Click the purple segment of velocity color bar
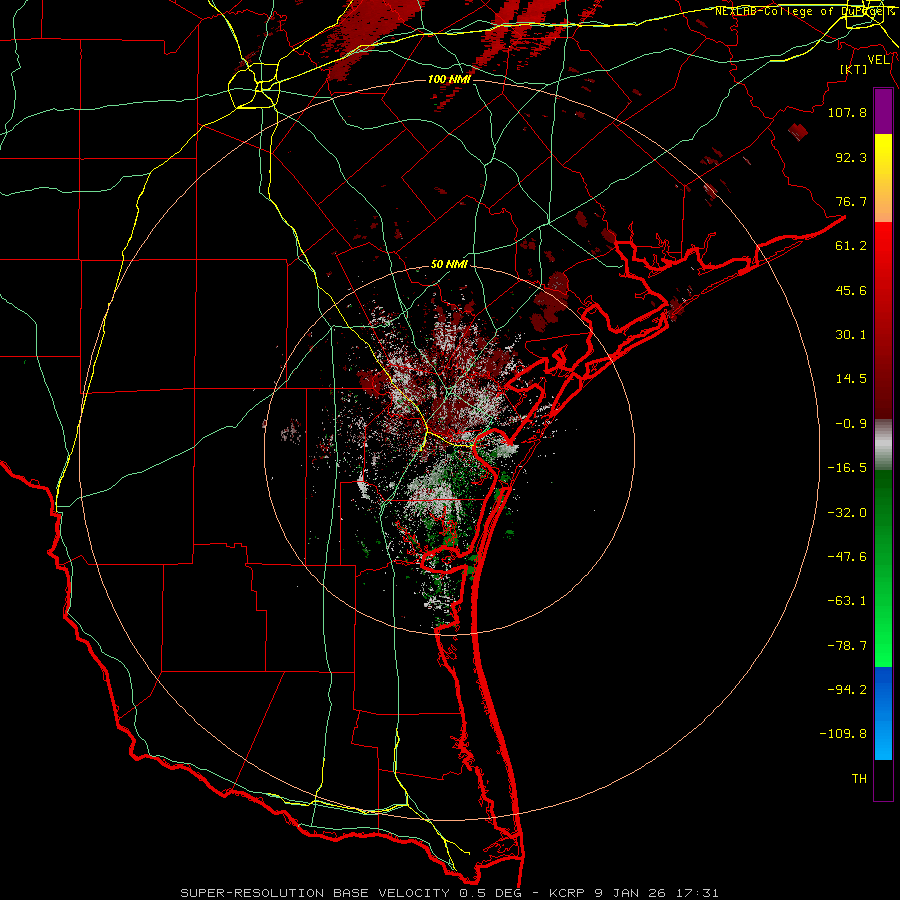Image resolution: width=900 pixels, height=900 pixels. coord(883,111)
